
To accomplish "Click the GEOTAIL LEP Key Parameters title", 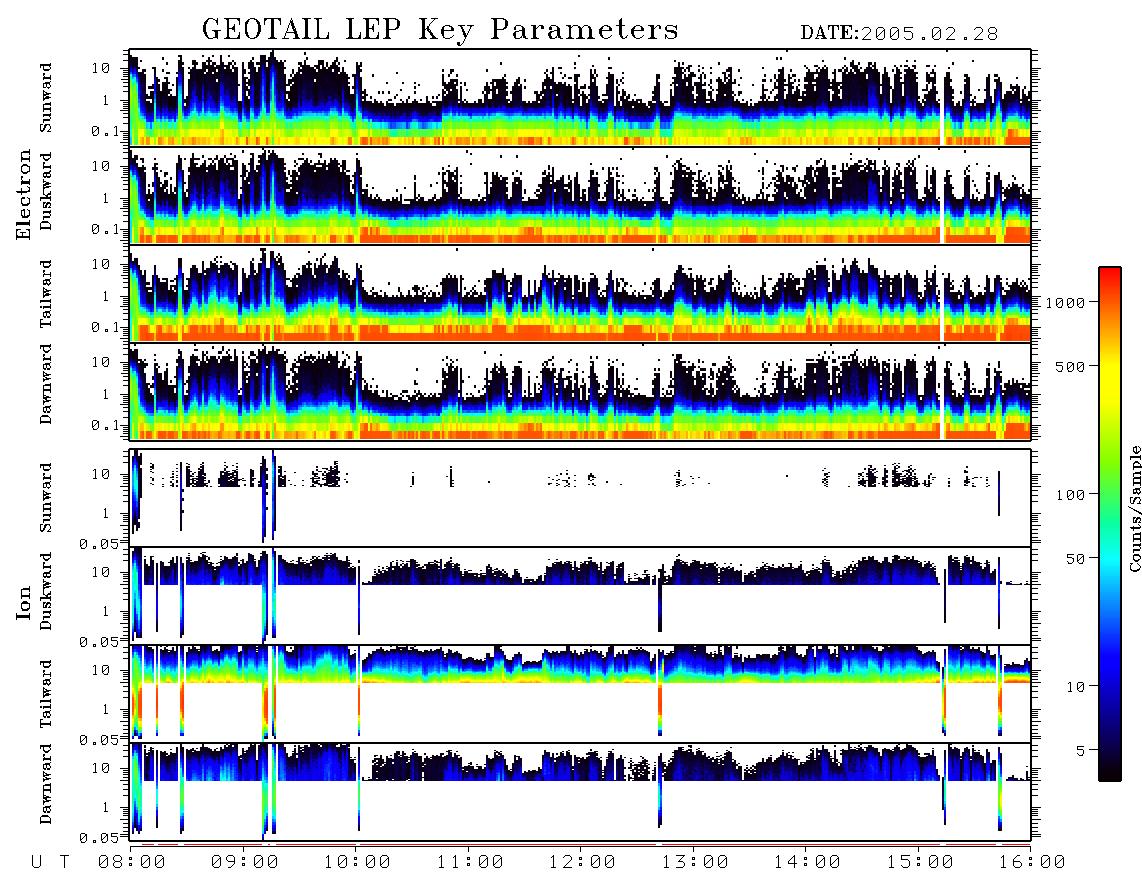I will [x=440, y=30].
